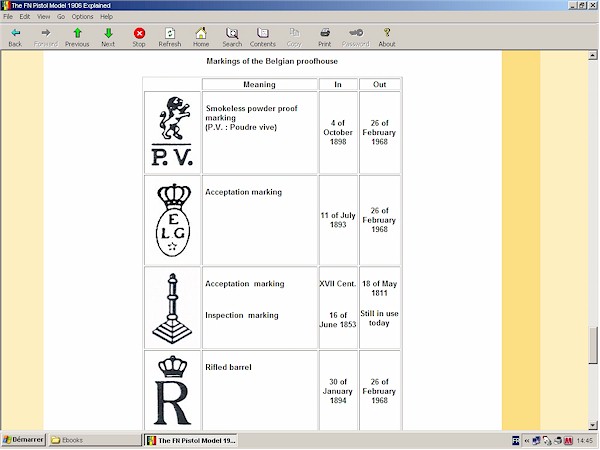Expand hidden tray icons chevron

(527, 441)
